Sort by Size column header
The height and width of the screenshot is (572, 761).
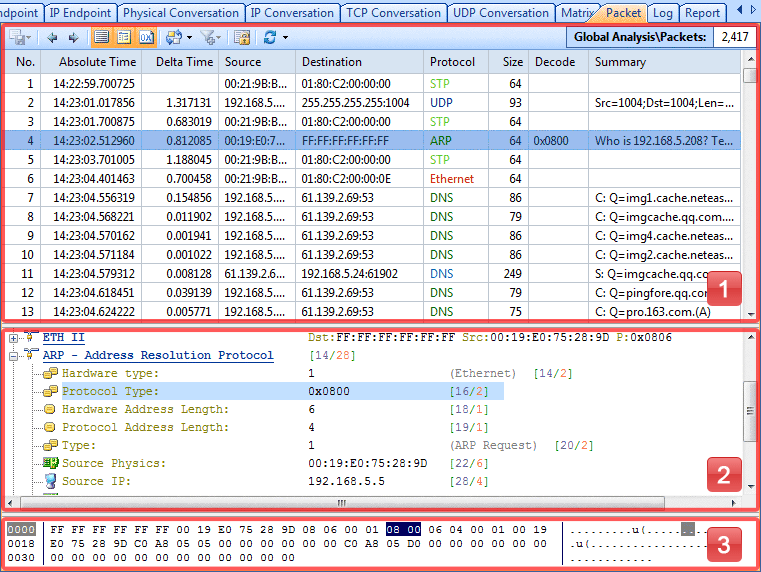click(509, 62)
